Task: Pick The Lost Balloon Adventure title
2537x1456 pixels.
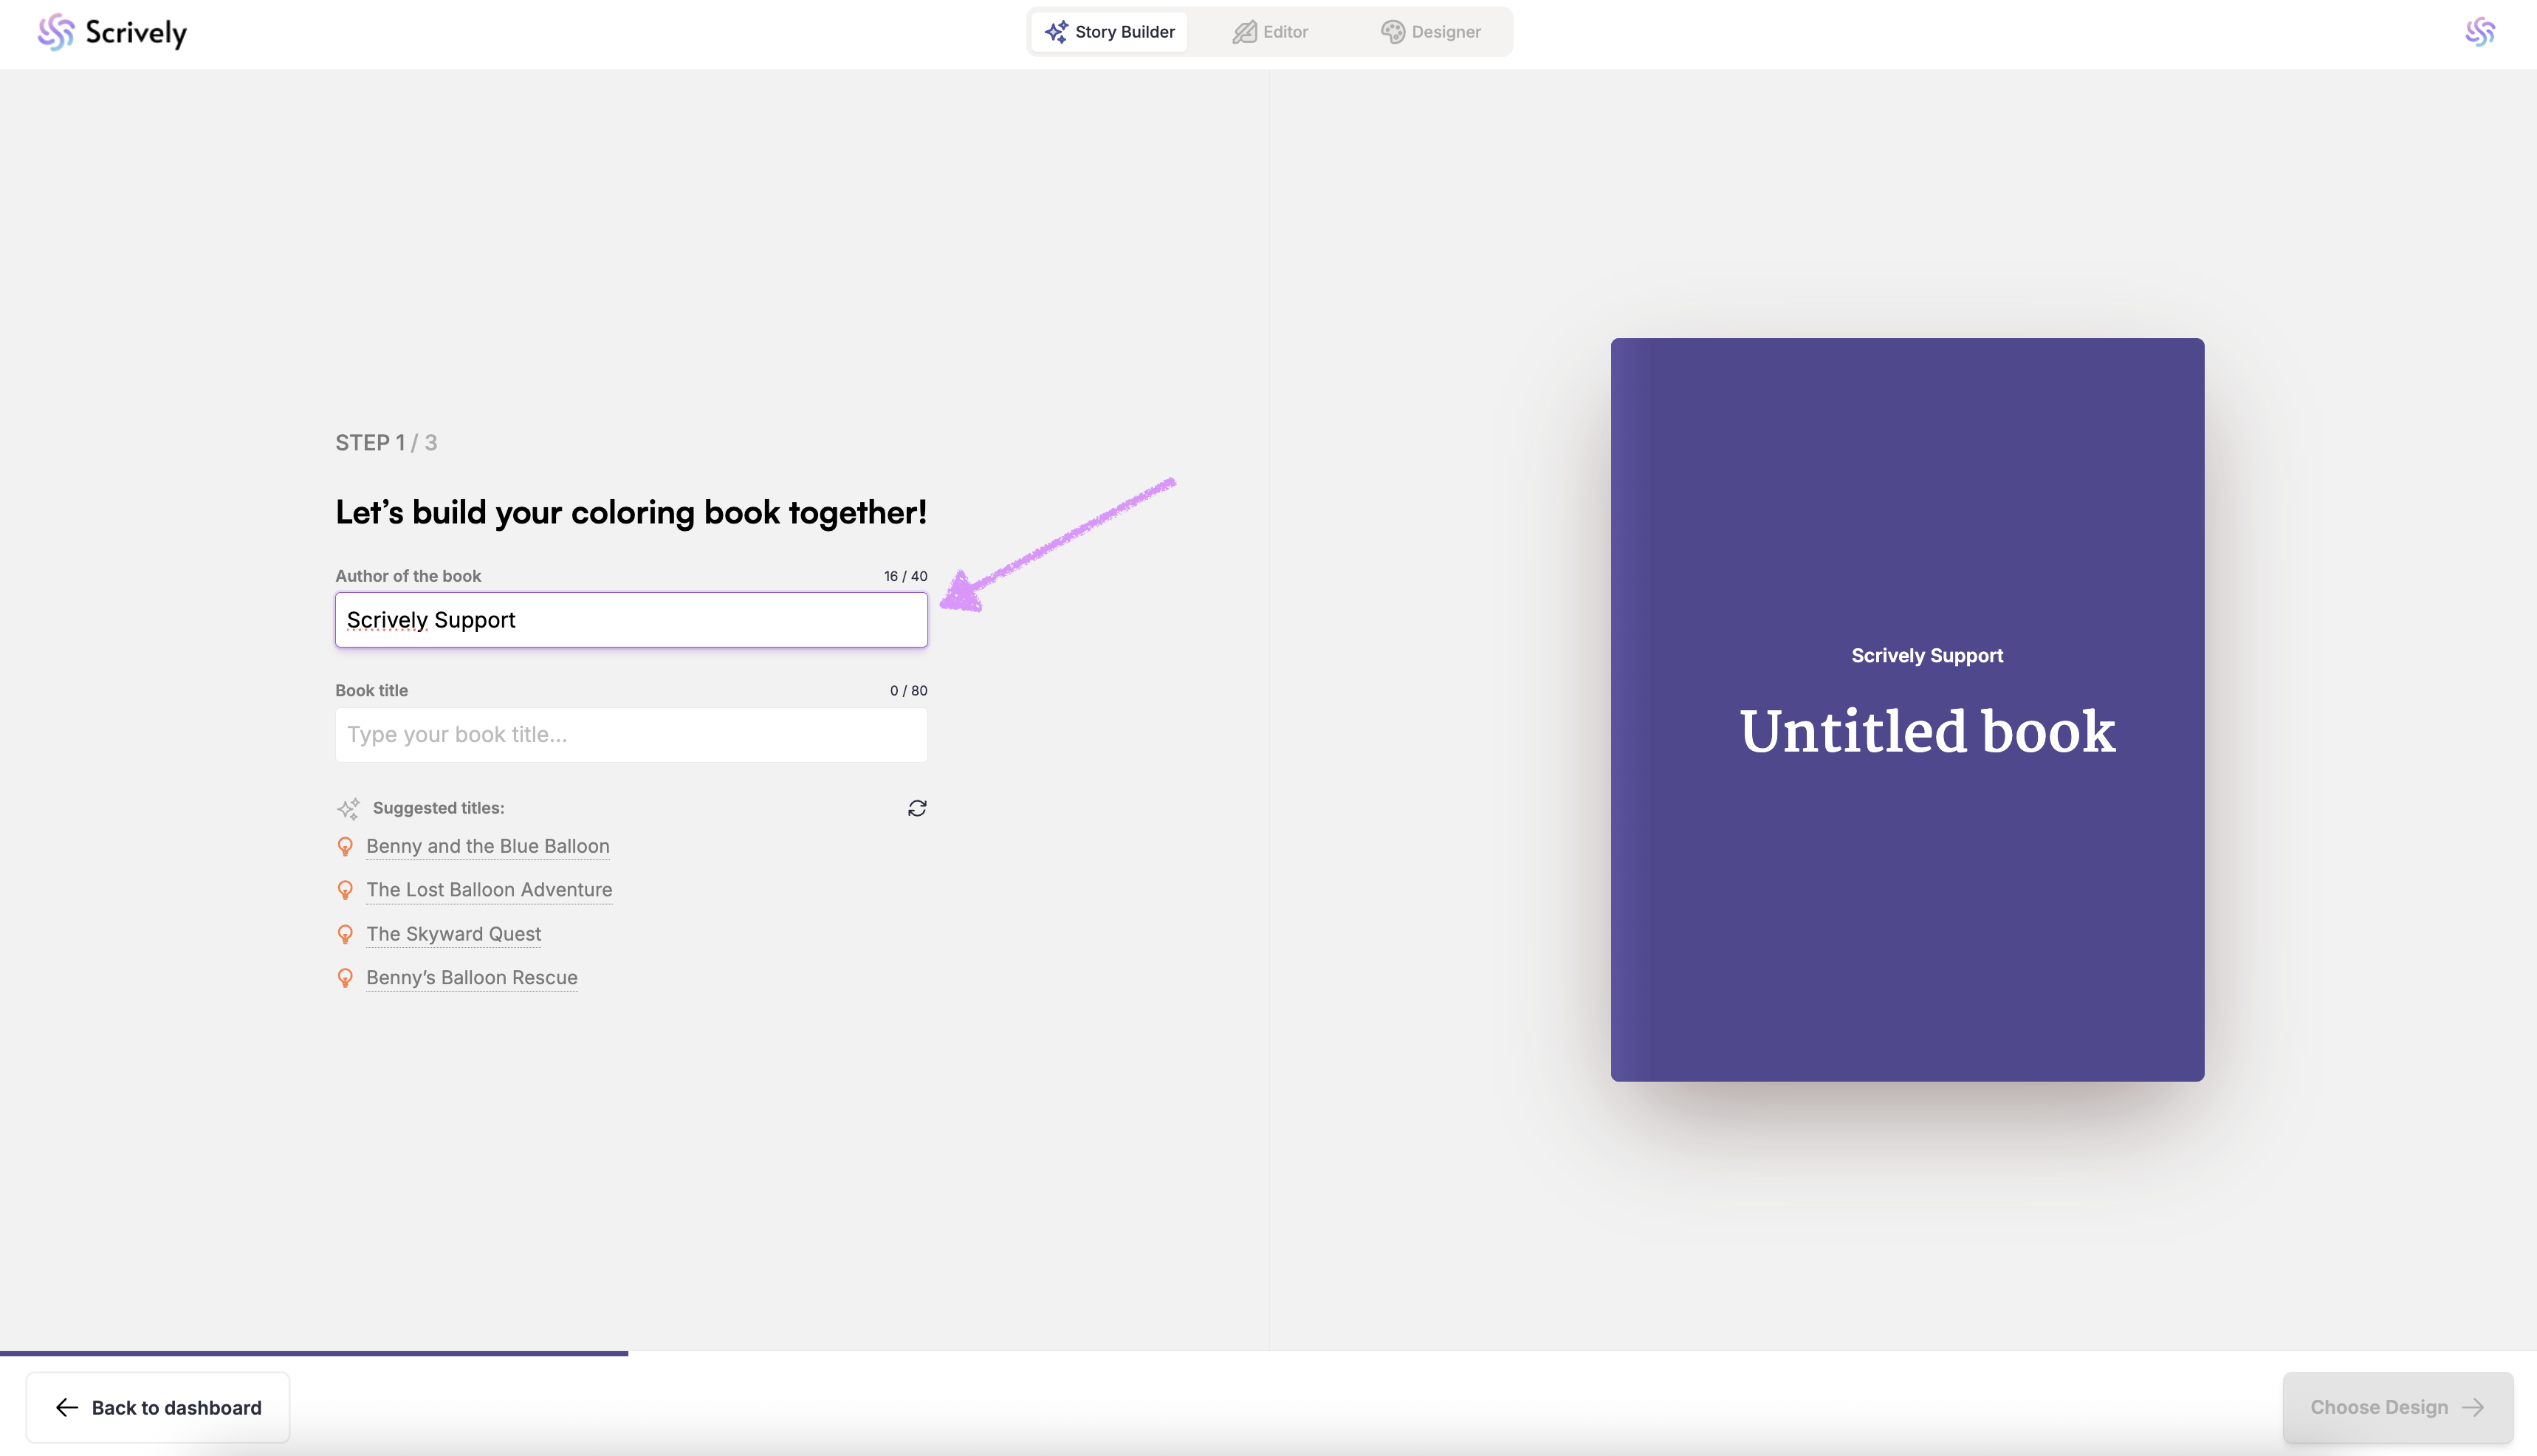Action: pos(488,890)
